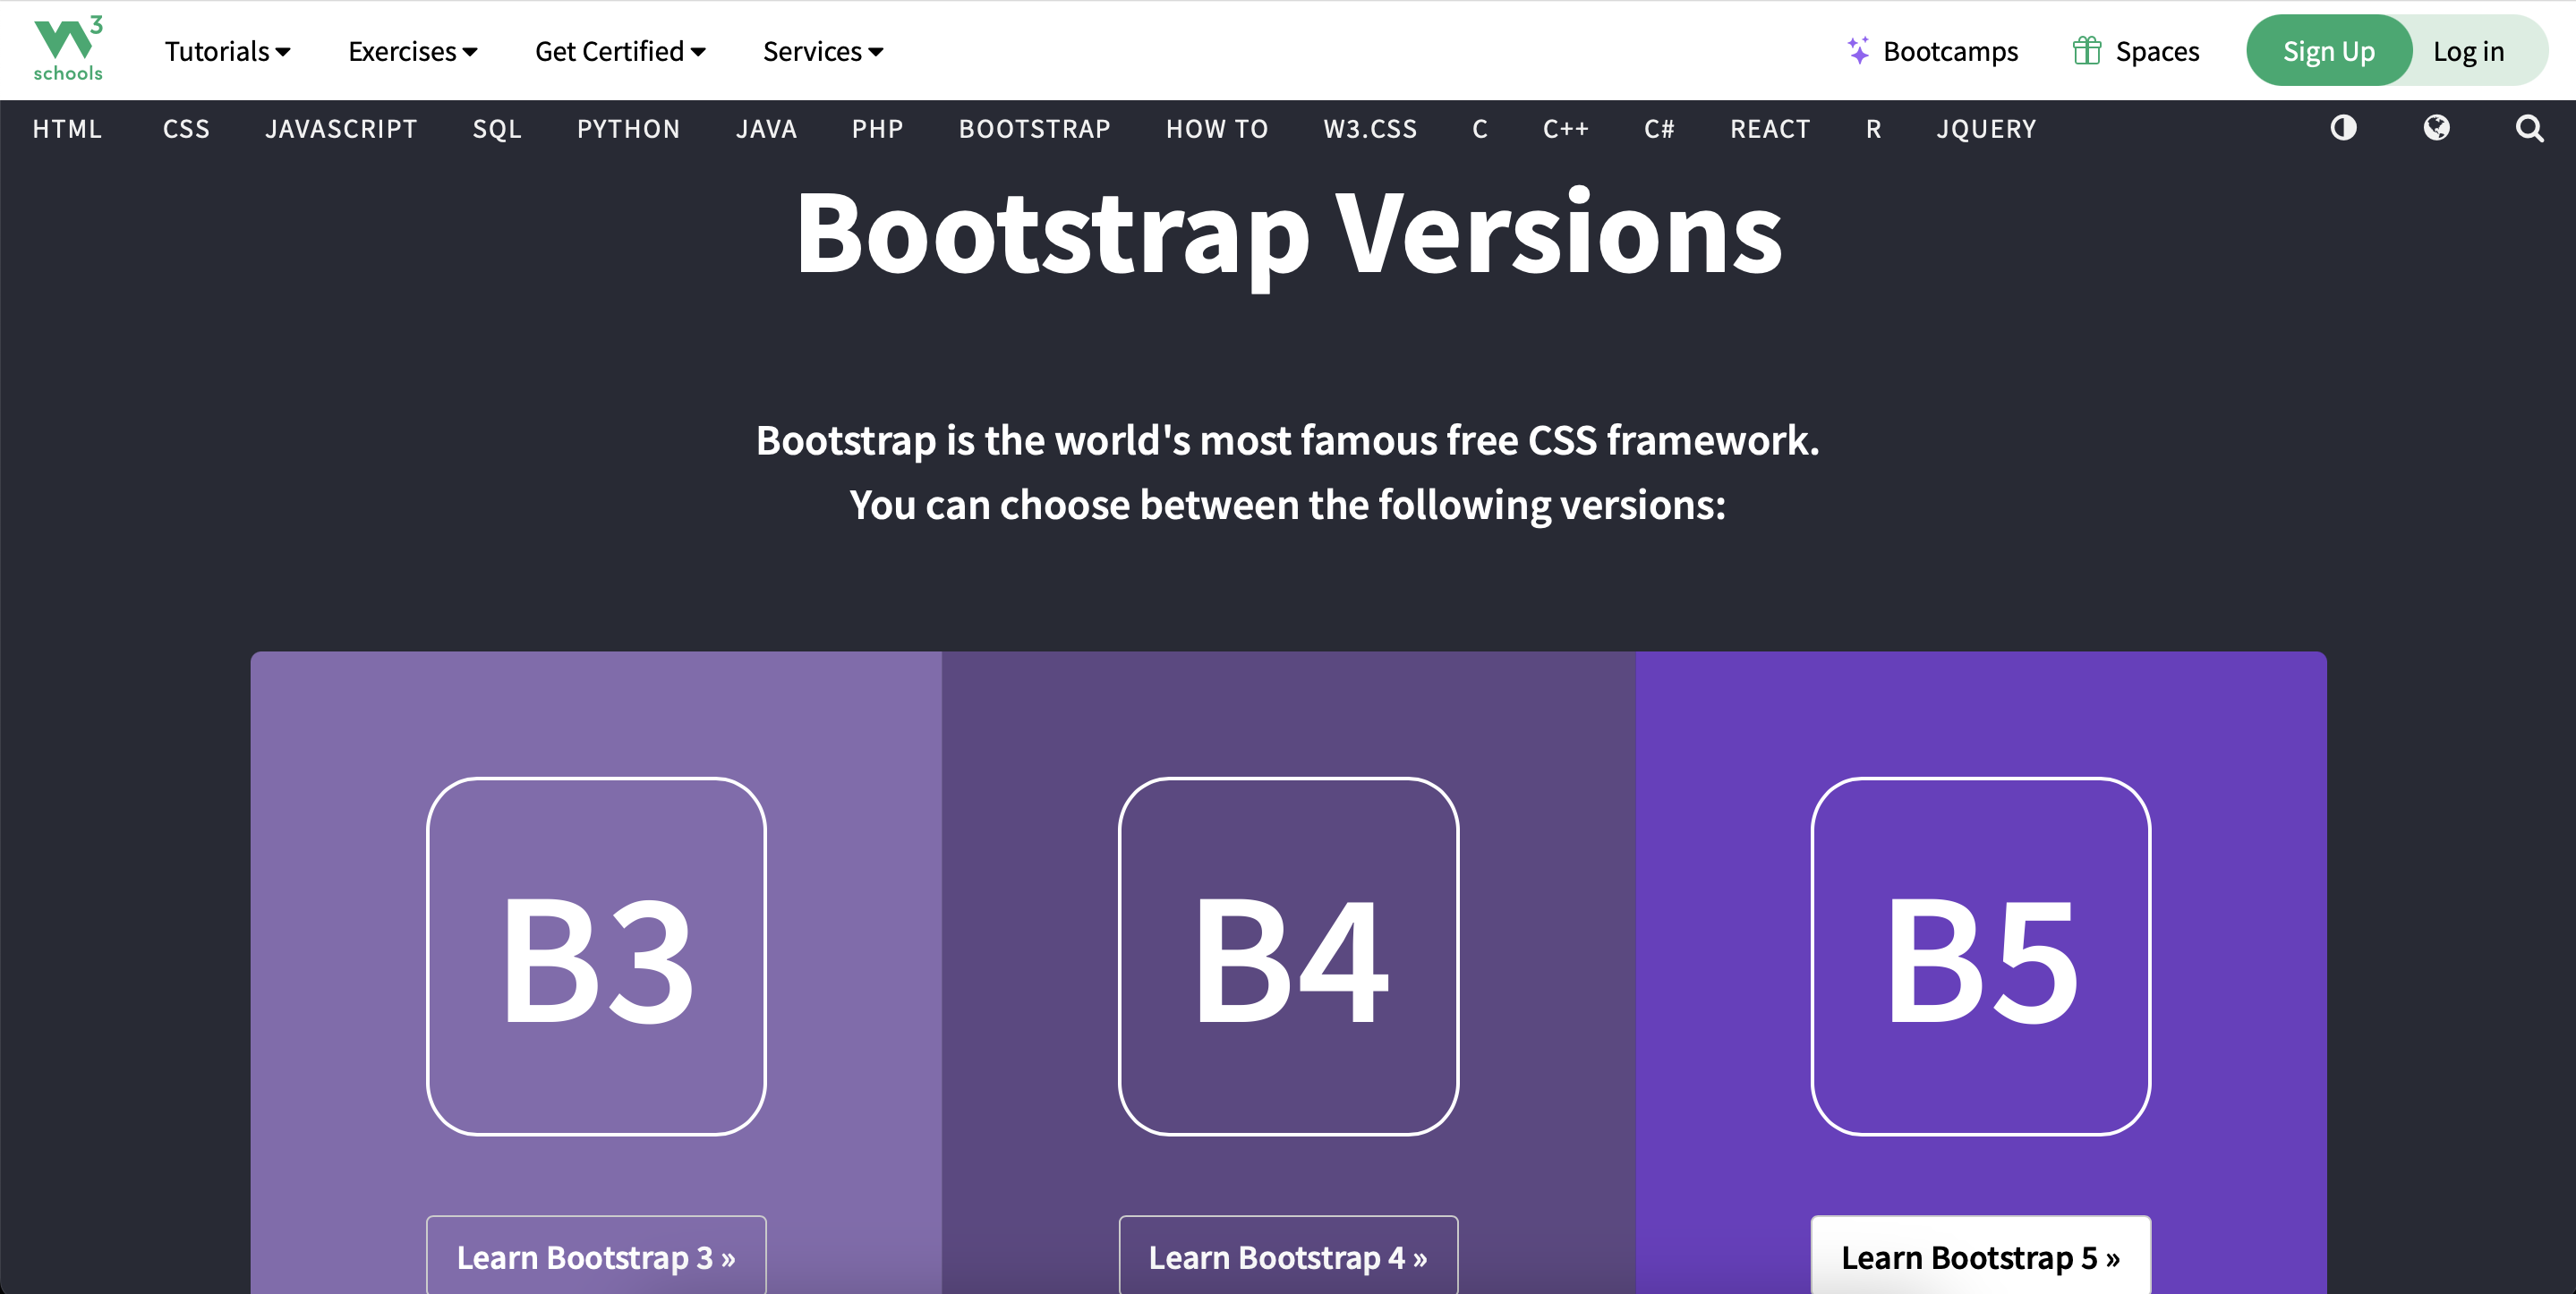This screenshot has width=2576, height=1294.
Task: Open Learn Bootstrap 5 link
Action: [x=1980, y=1256]
